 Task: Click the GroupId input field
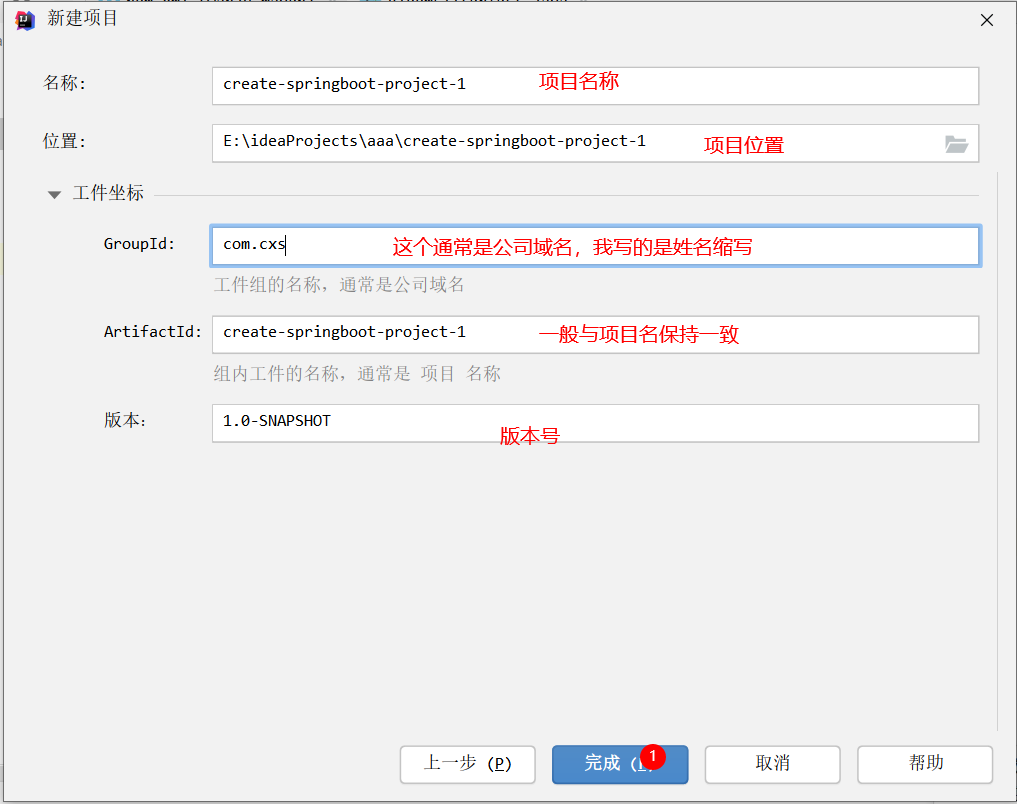[x=595, y=246]
